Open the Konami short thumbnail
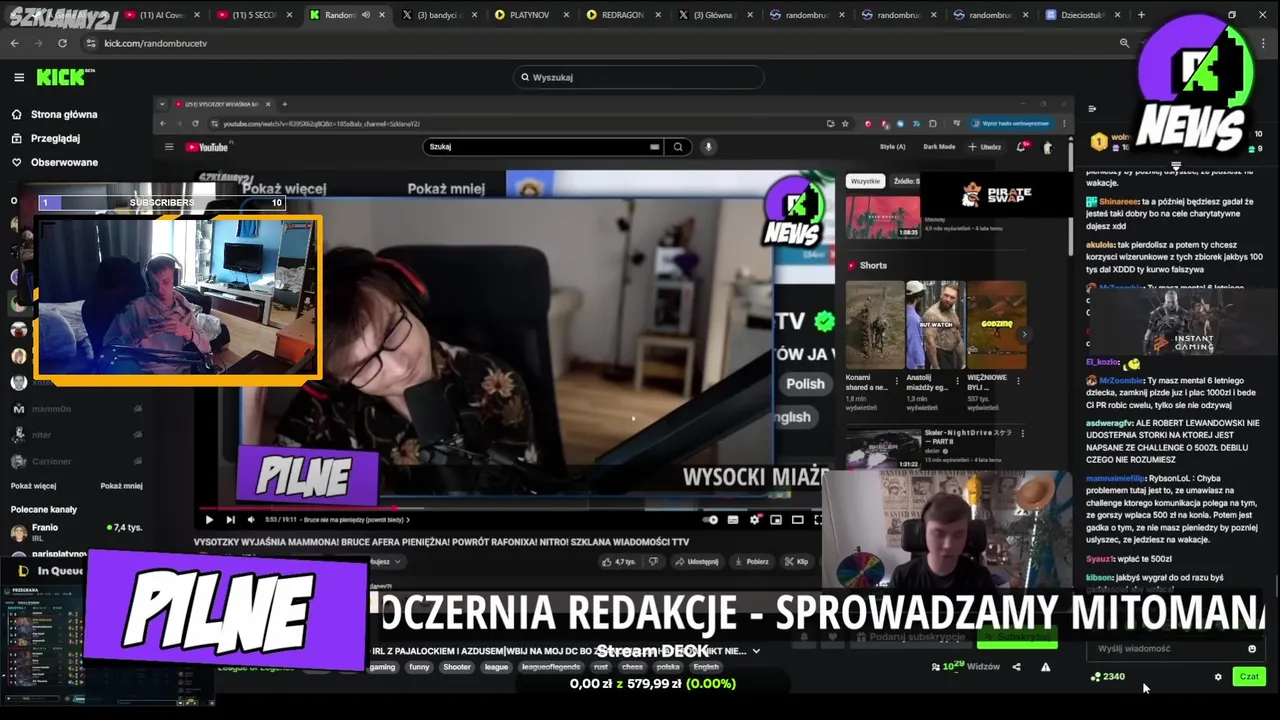Image resolution: width=1280 pixels, height=720 pixels. 875,324
